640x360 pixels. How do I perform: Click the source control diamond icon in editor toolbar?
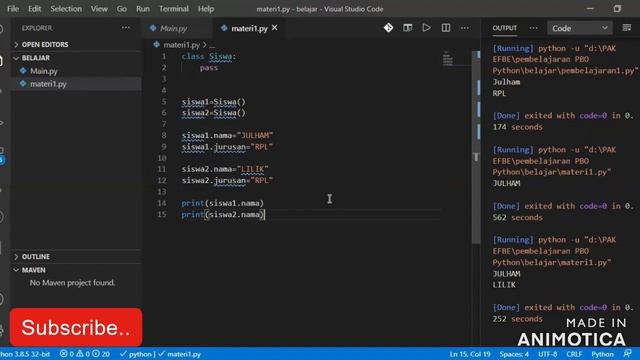[x=388, y=28]
